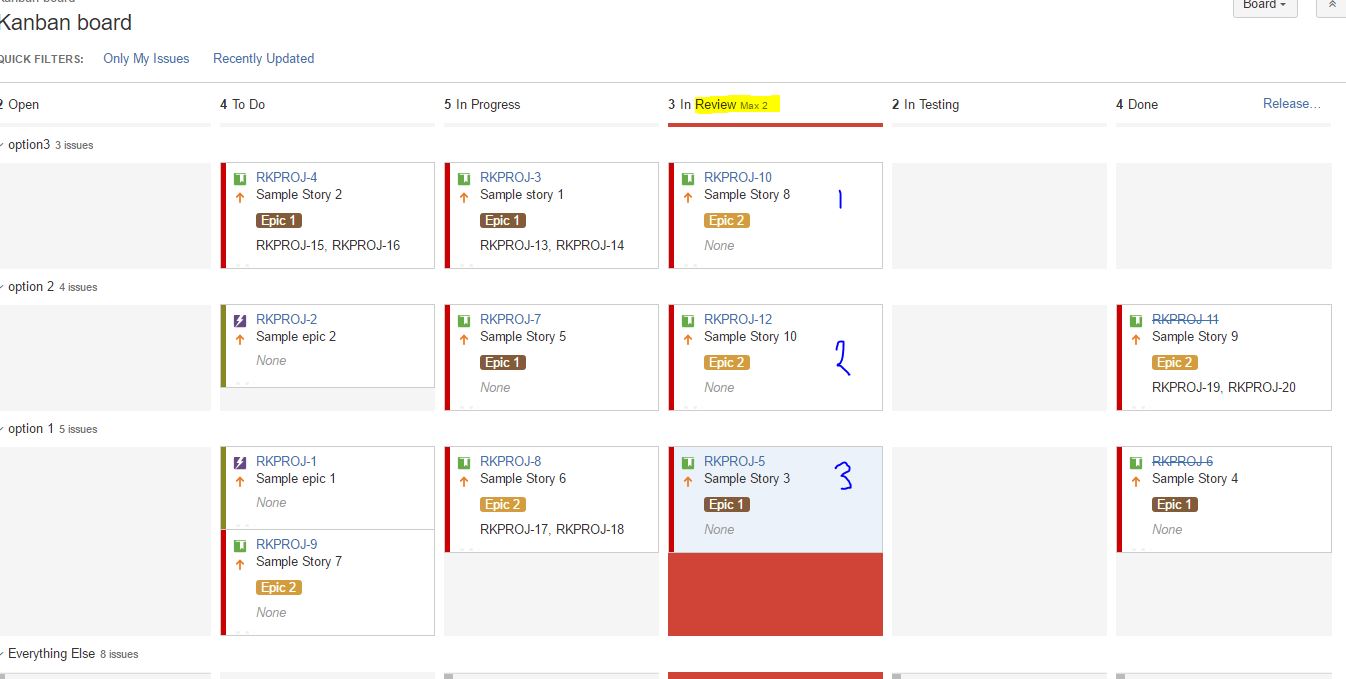The width and height of the screenshot is (1346, 679).
Task: Click the priority arrow on Sample Story 6
Action: click(464, 482)
